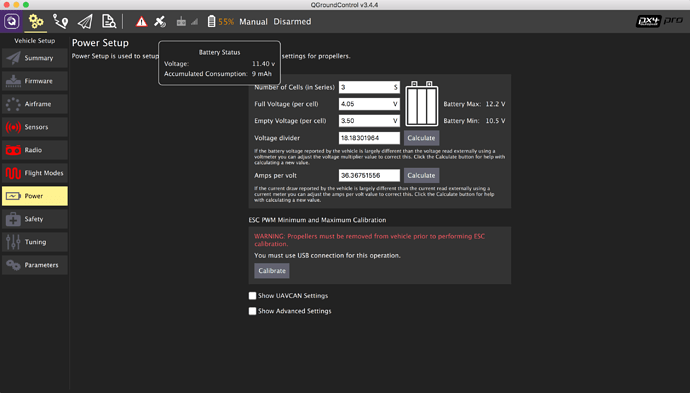Click the 11.40 v voltage reading

(263, 64)
